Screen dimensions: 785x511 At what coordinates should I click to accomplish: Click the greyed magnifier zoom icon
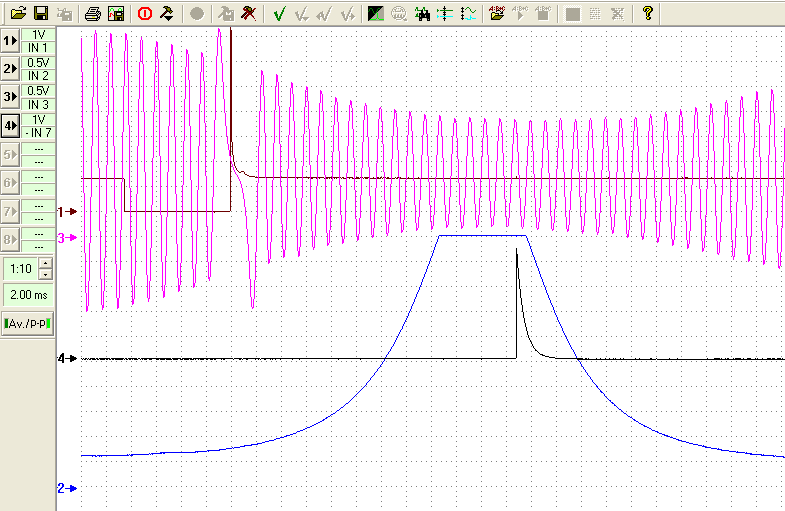(399, 14)
